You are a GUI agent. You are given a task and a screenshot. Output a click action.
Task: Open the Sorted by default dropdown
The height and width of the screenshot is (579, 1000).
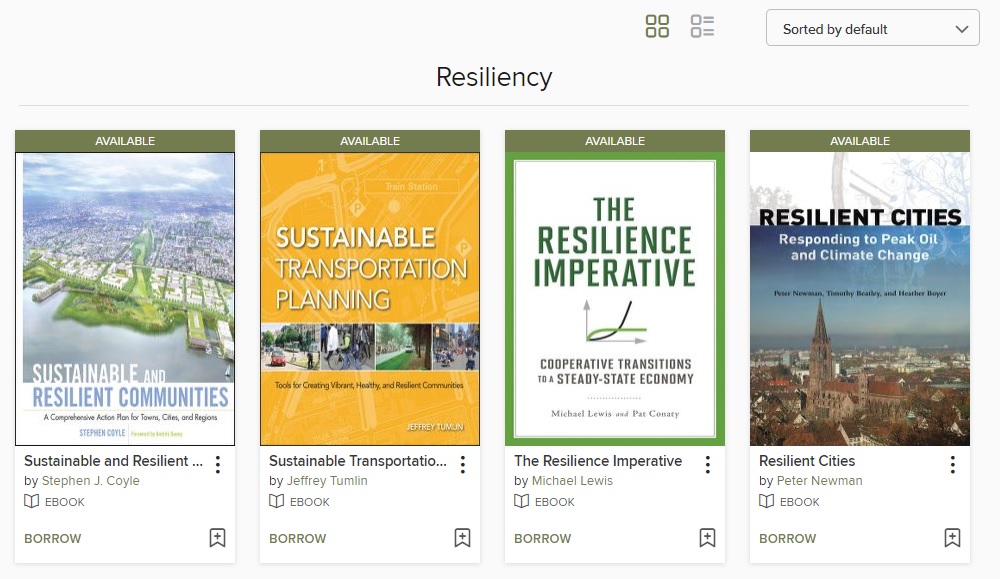click(x=872, y=27)
